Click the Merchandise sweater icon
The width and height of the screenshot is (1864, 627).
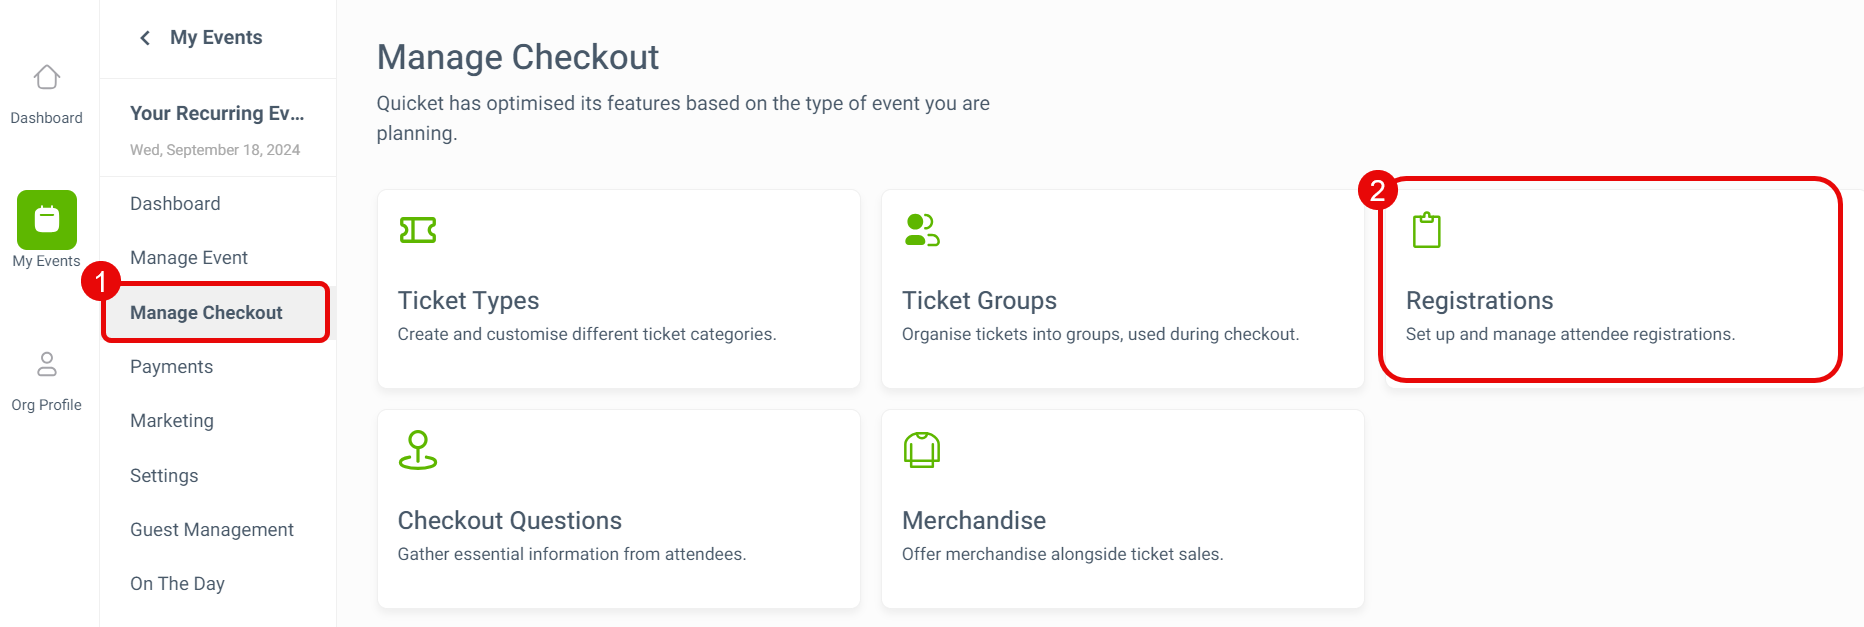click(922, 450)
